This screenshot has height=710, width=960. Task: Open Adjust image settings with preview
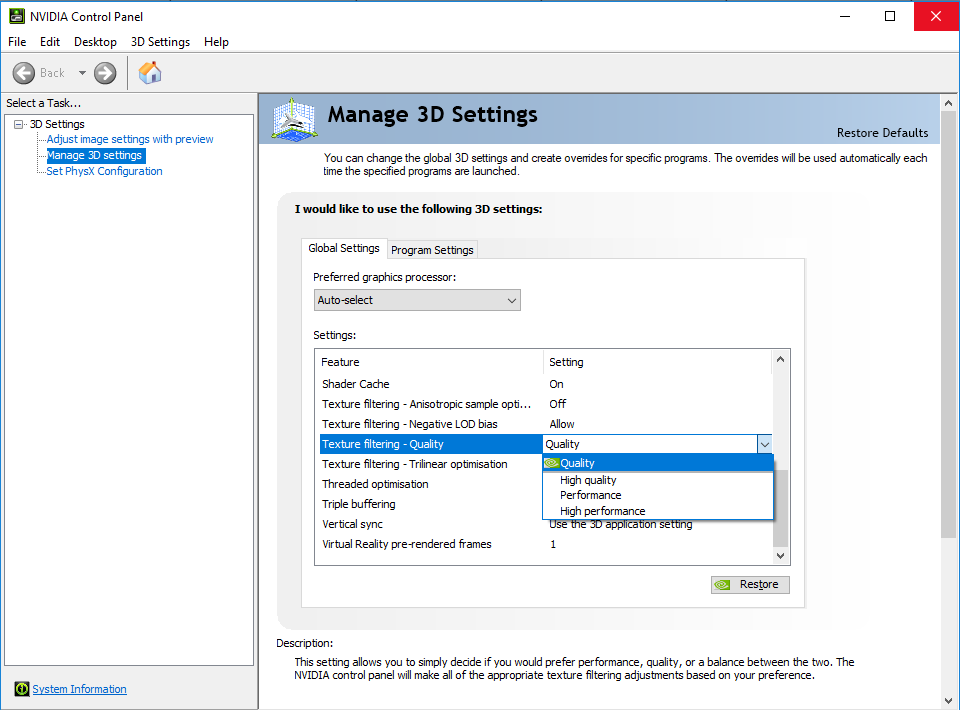coord(130,139)
